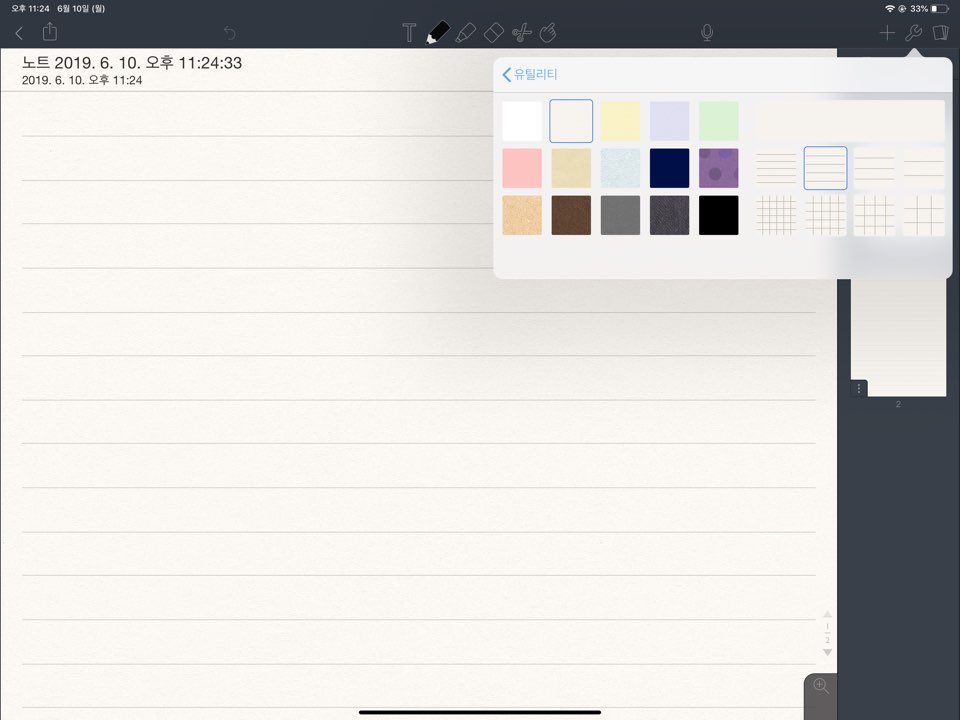
Task: Select smallest grid paper style
Action: (776, 216)
